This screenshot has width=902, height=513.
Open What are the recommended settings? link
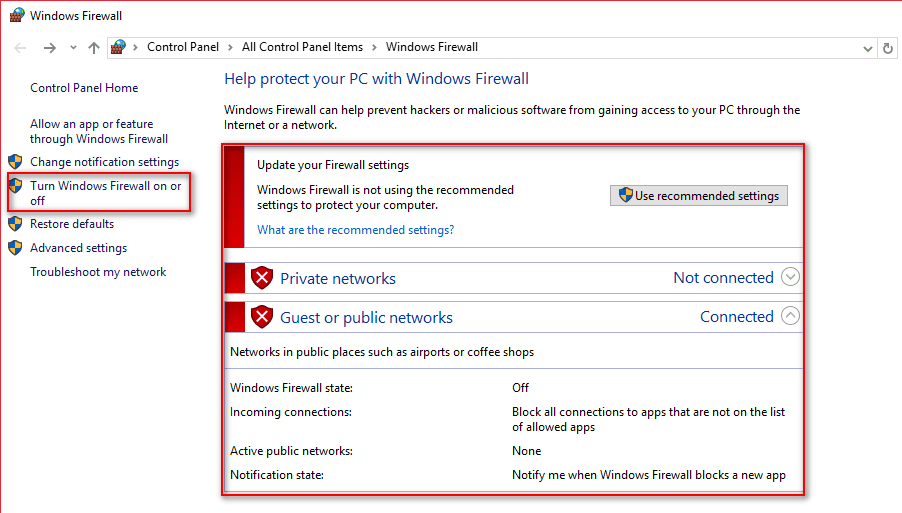pyautogui.click(x=356, y=230)
